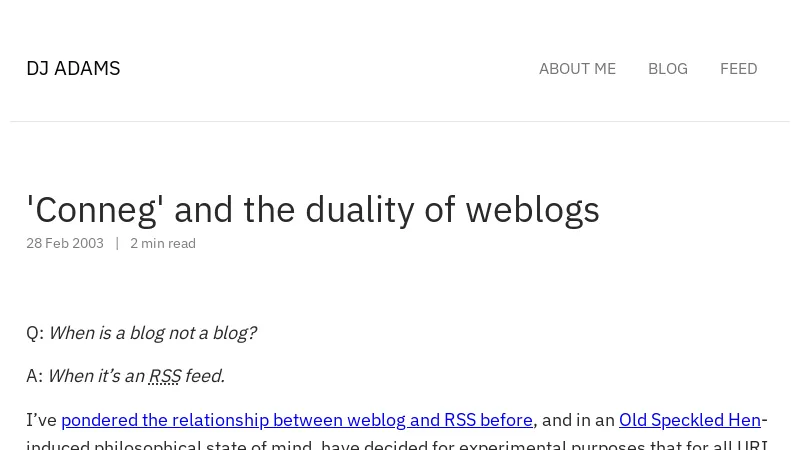The image size is (800, 450).
Task: Click the "Q:" label
Action: (x=35, y=333)
